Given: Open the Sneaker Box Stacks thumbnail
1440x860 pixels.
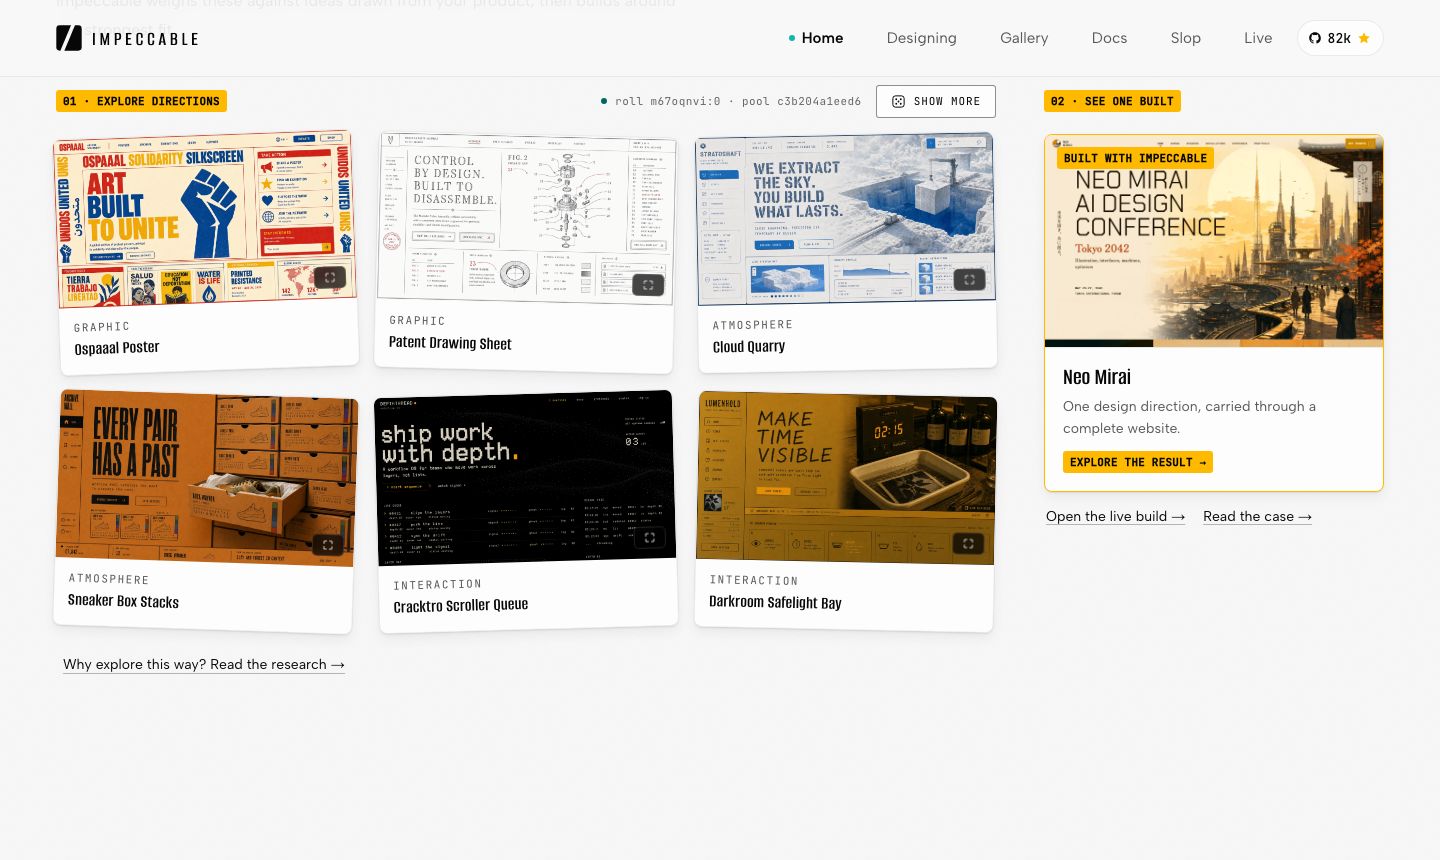Looking at the screenshot, I should point(206,477).
